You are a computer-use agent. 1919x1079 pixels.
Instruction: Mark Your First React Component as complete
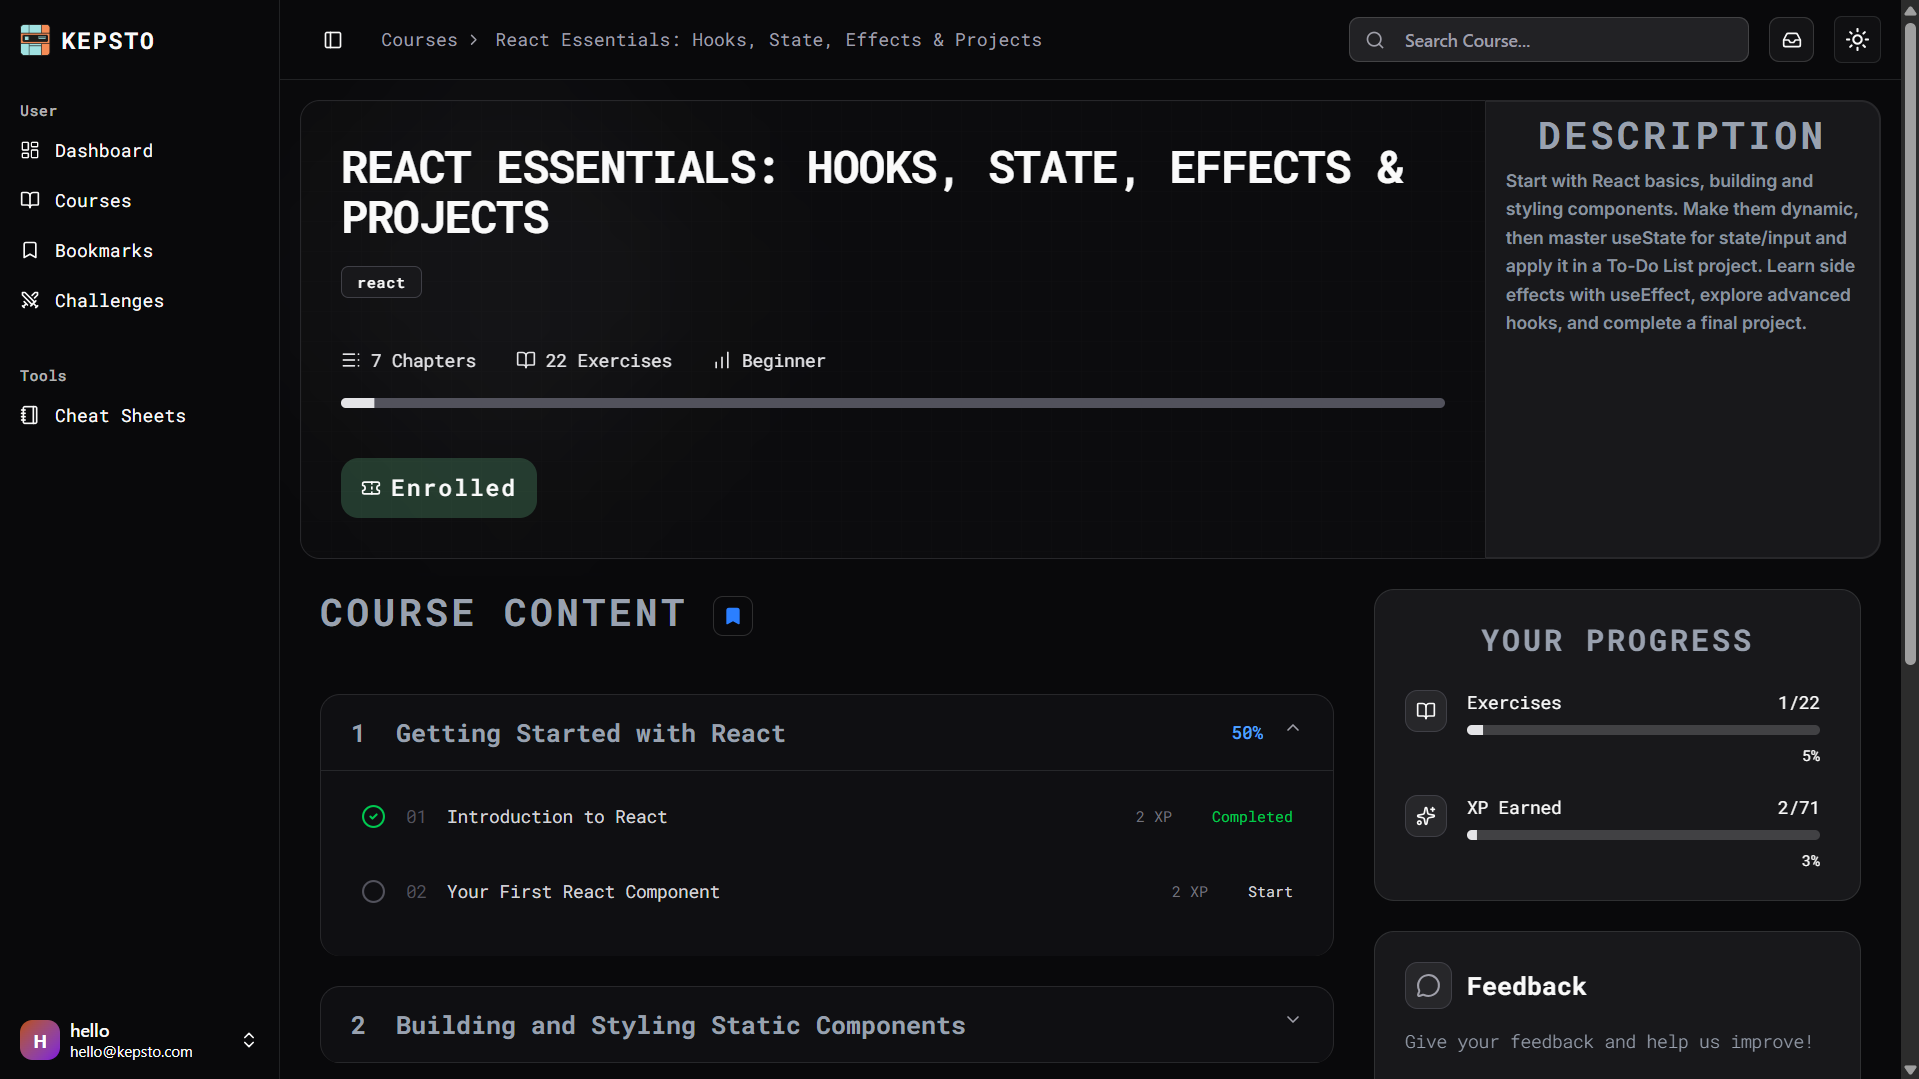373,891
